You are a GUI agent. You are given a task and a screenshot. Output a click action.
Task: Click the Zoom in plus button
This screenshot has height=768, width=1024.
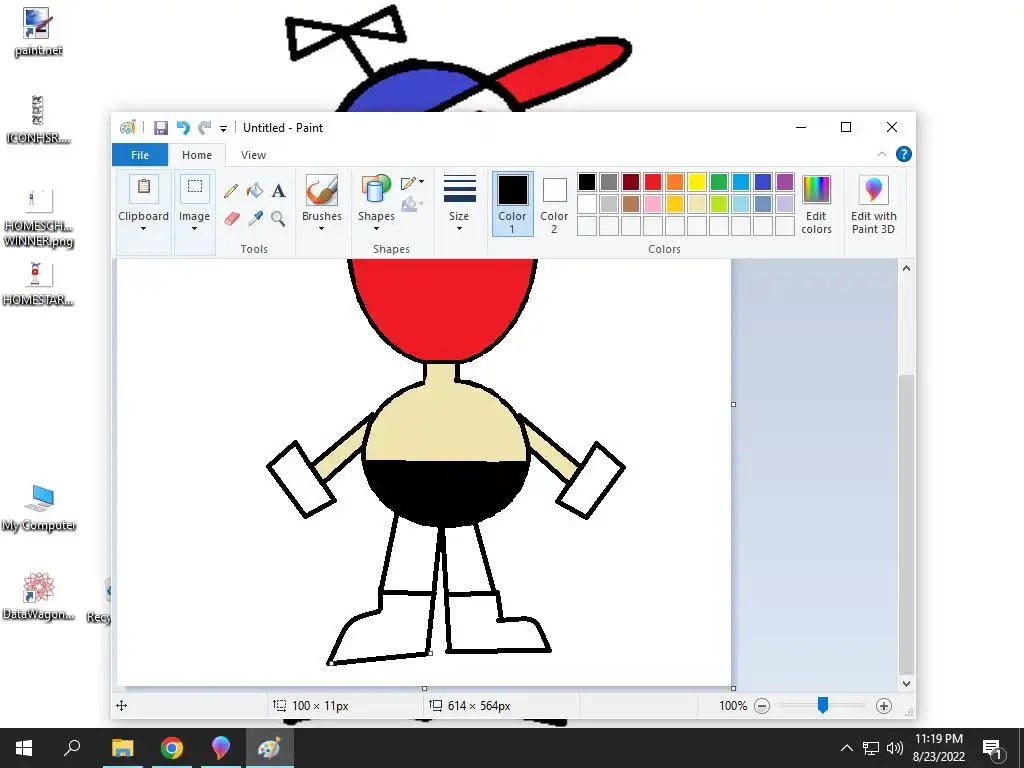tap(884, 706)
